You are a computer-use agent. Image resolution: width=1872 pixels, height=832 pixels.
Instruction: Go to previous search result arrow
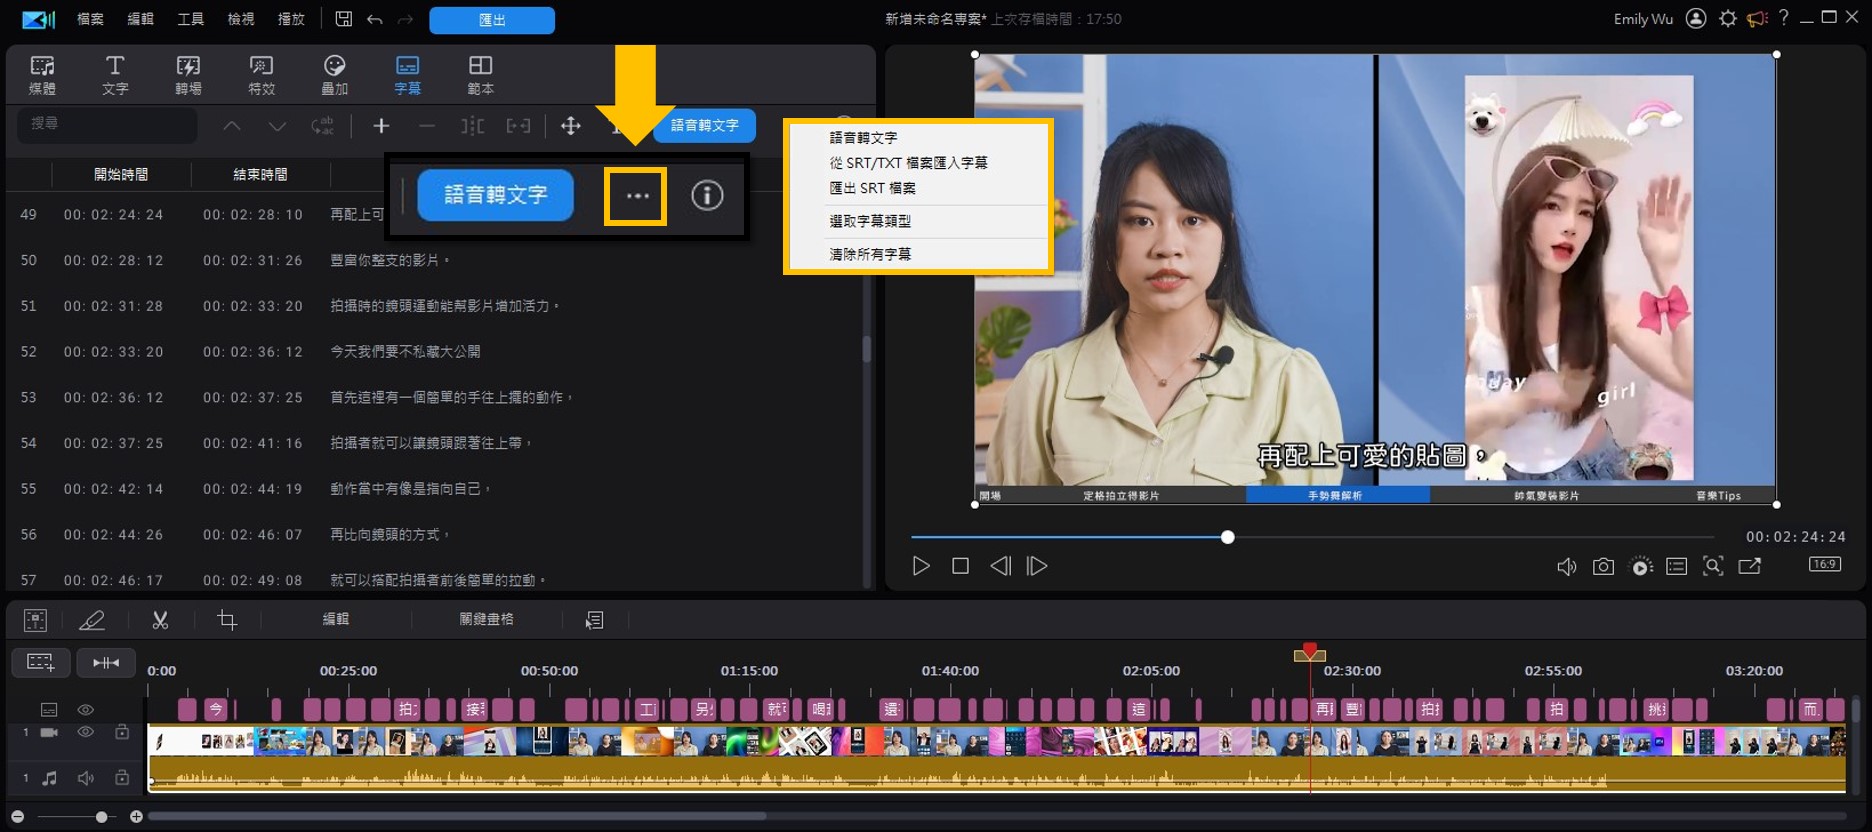(x=232, y=126)
